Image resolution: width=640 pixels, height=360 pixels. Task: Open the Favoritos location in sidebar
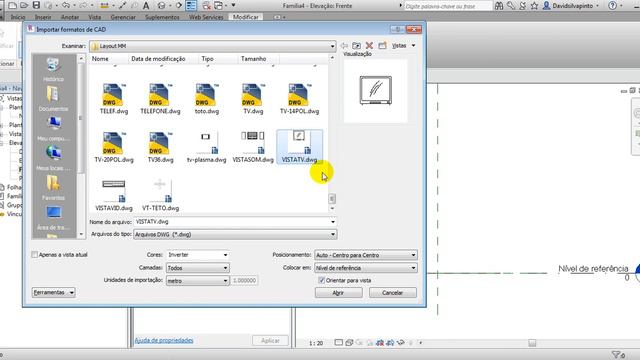(53, 188)
